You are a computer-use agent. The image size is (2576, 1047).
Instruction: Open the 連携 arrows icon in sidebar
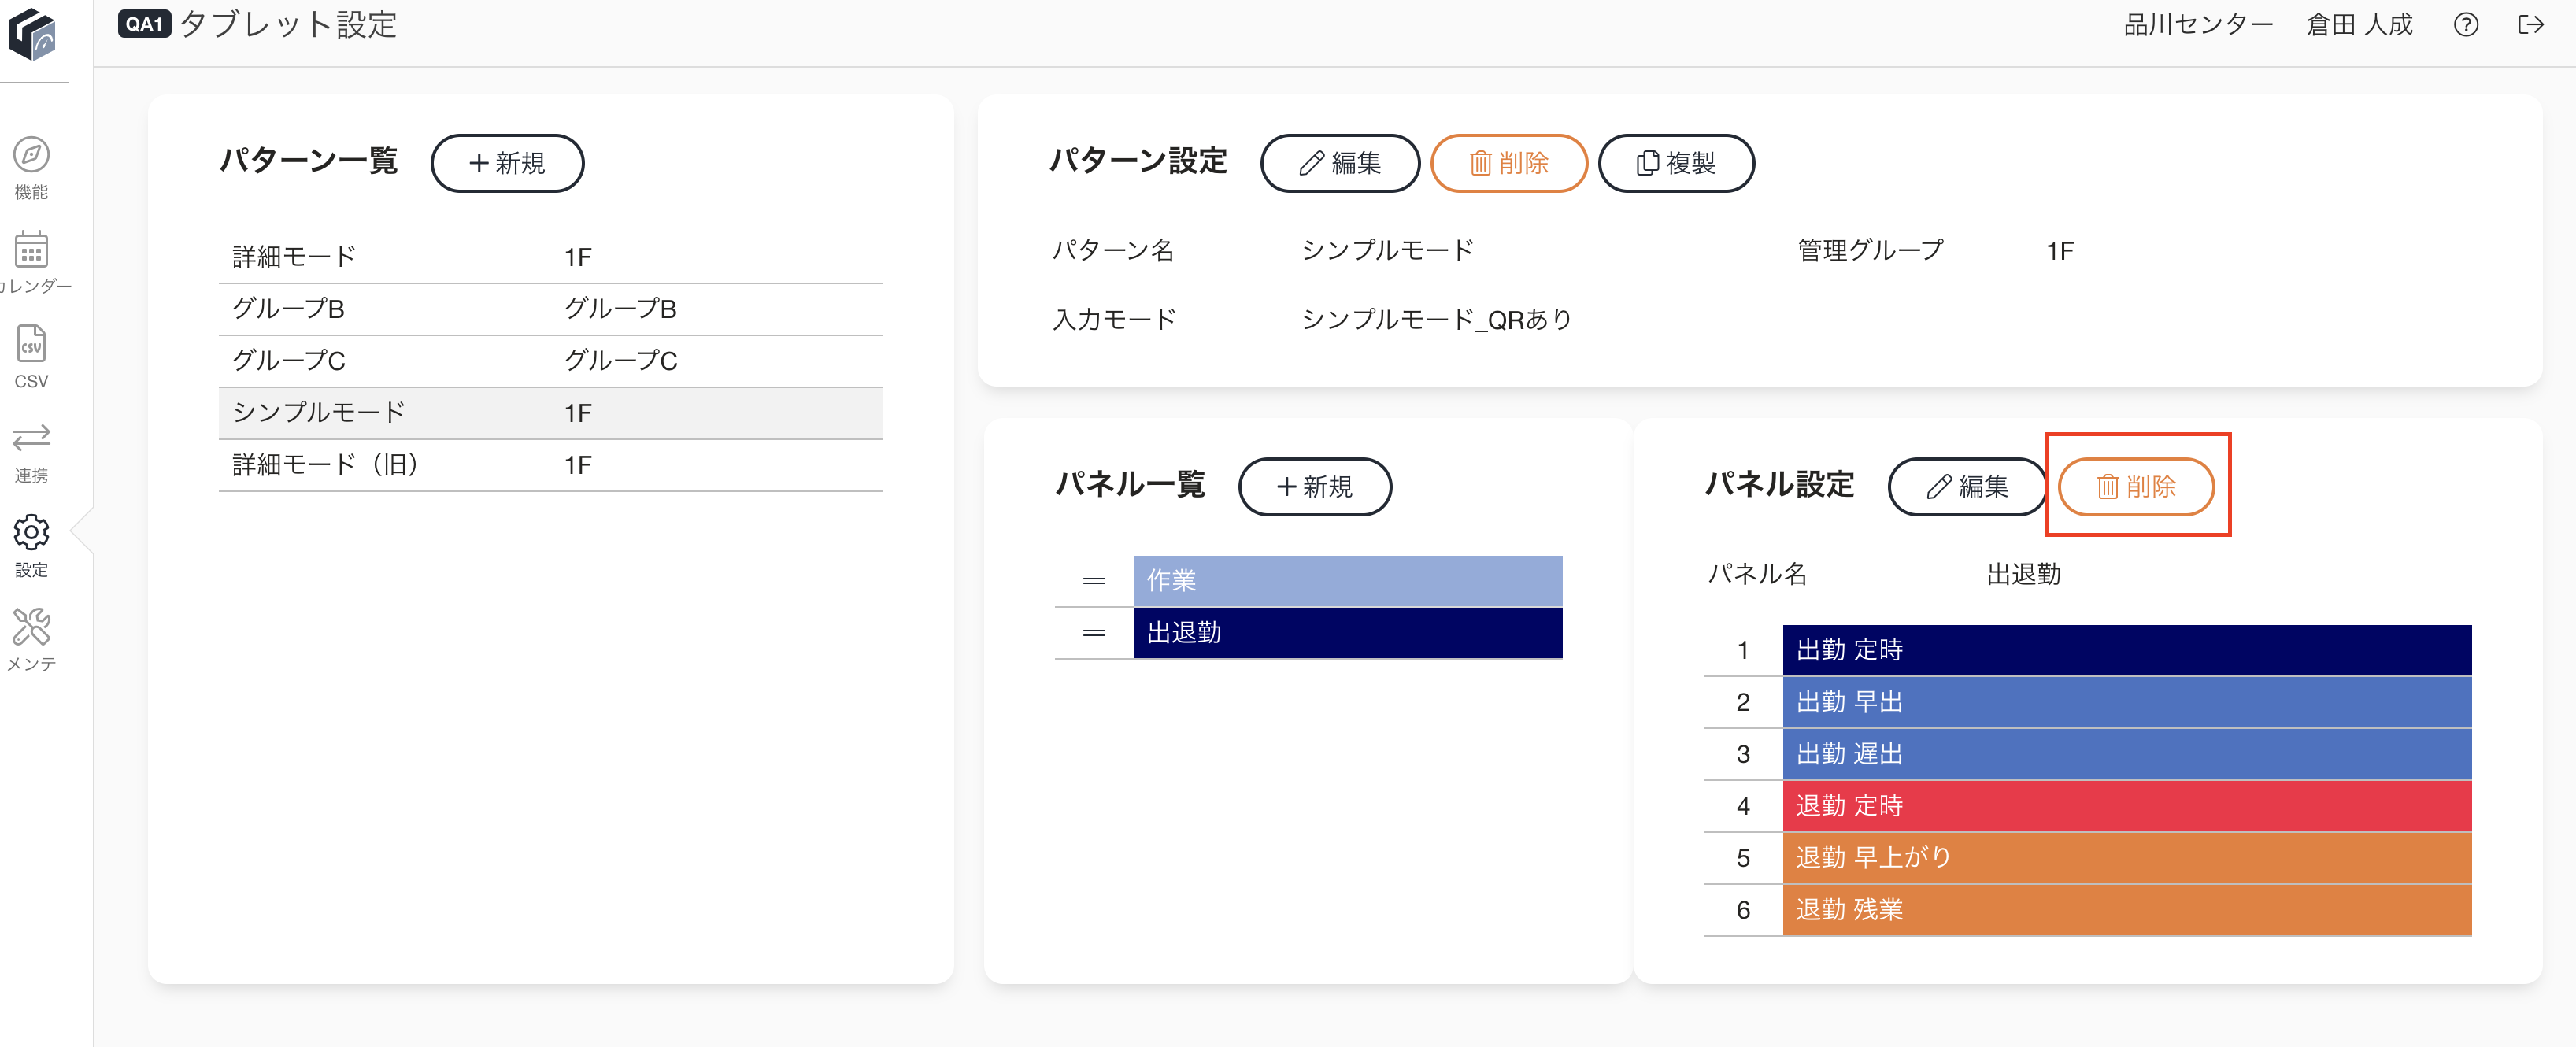click(x=31, y=438)
